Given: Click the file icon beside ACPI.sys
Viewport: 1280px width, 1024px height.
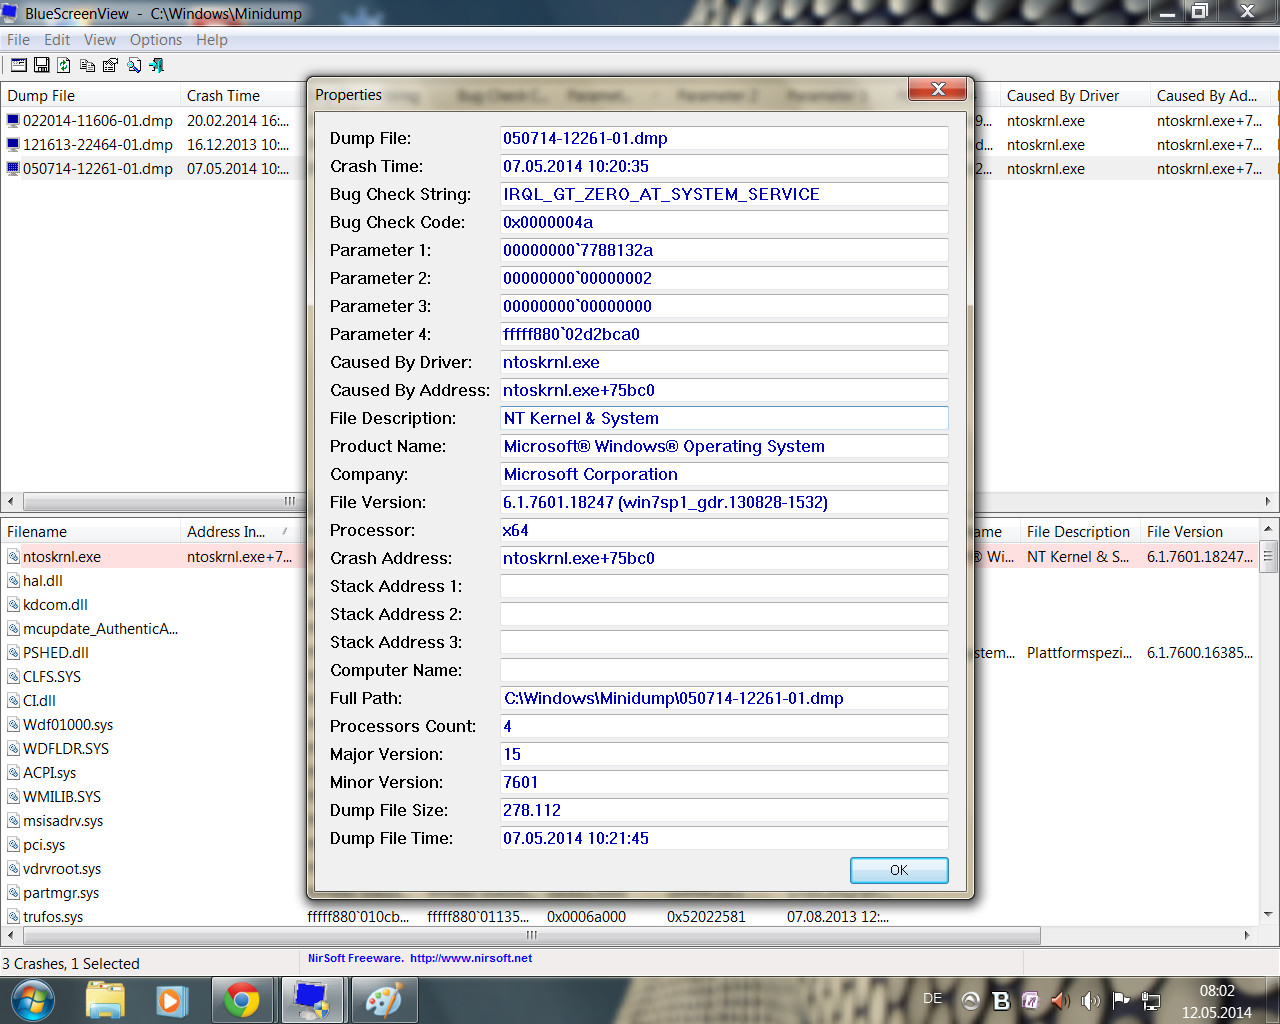Looking at the screenshot, I should [x=14, y=773].
